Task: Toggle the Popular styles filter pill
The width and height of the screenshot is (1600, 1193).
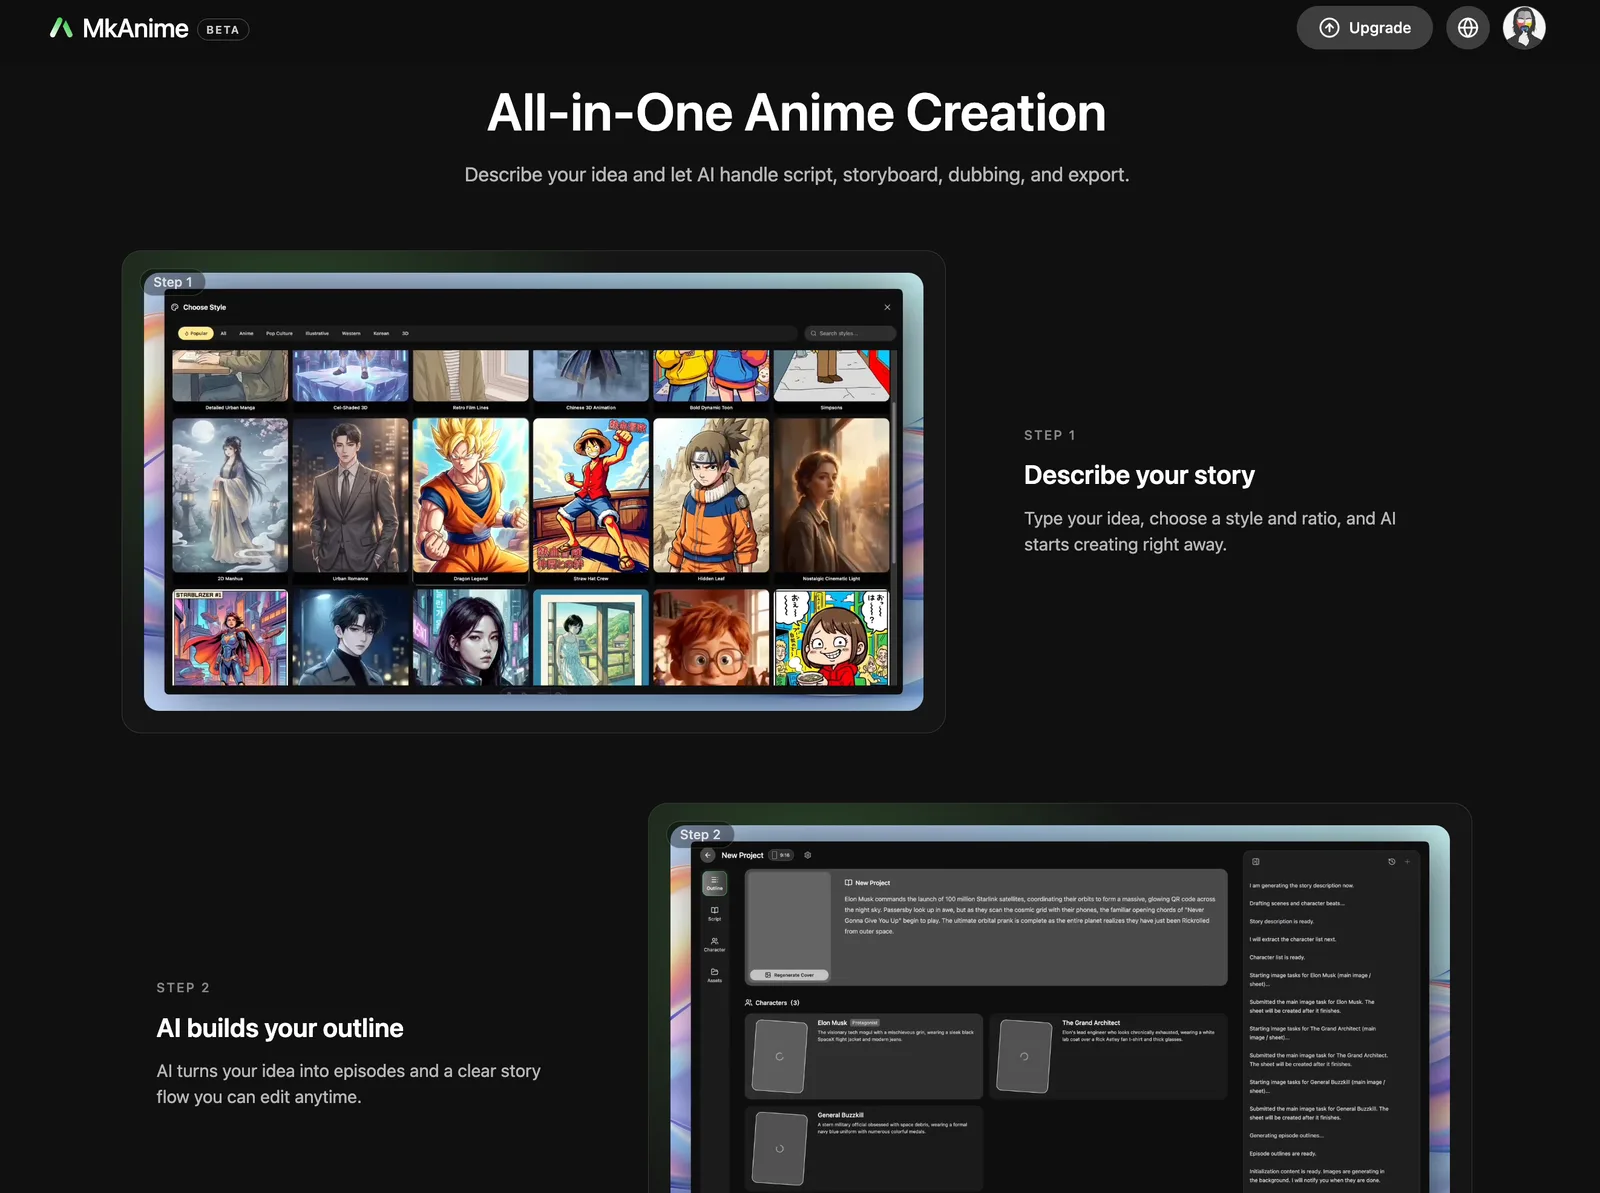Action: tap(196, 333)
